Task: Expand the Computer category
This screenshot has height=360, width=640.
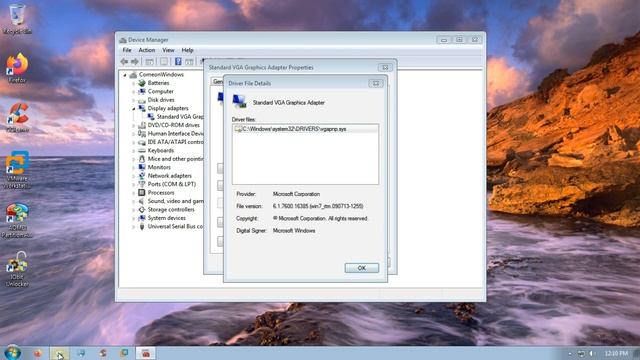Action: pyautogui.click(x=133, y=92)
